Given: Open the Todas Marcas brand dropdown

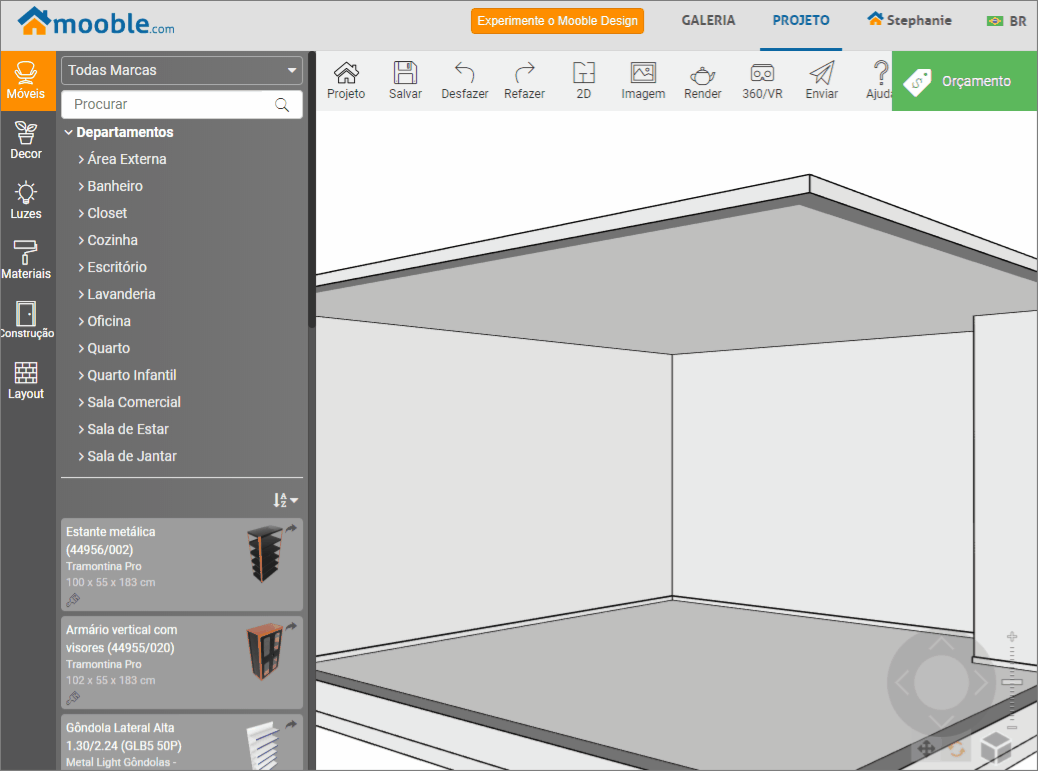Looking at the screenshot, I should point(182,70).
